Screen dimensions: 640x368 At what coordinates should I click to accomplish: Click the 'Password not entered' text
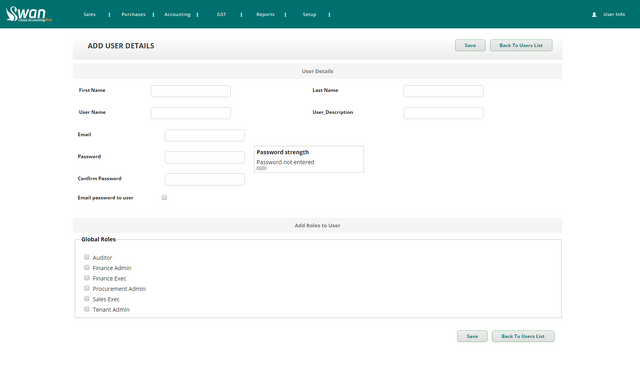(285, 162)
